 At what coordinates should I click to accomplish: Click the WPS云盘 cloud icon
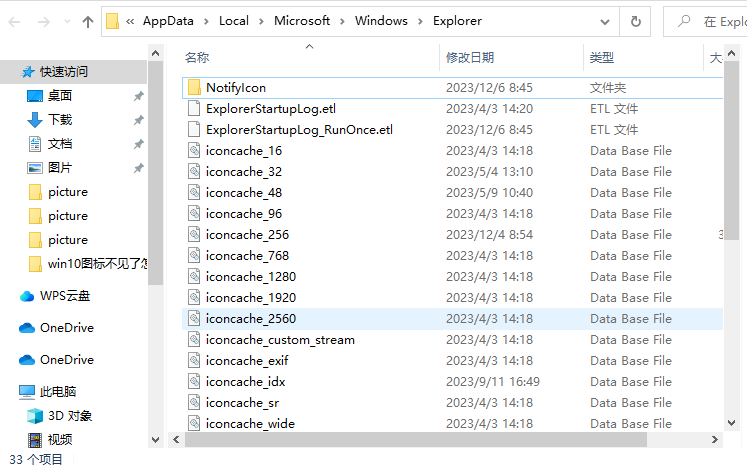[x=27, y=296]
